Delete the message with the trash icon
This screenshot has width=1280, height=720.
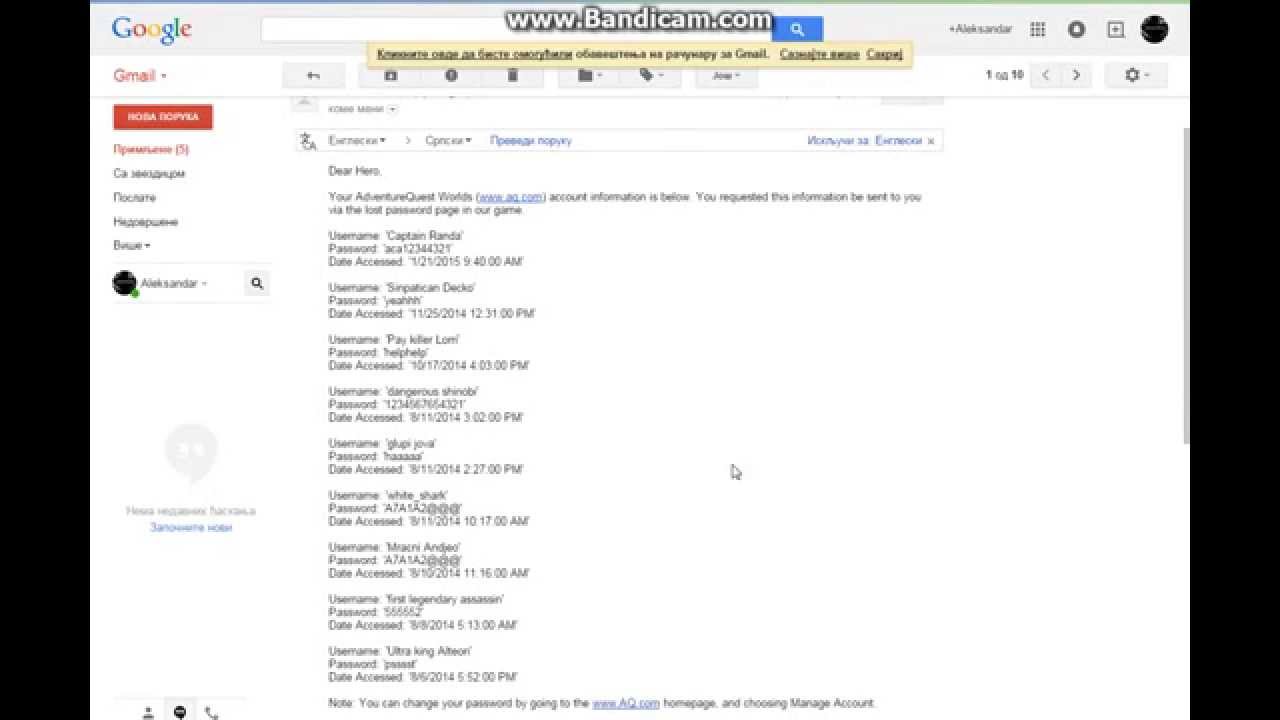pos(513,75)
